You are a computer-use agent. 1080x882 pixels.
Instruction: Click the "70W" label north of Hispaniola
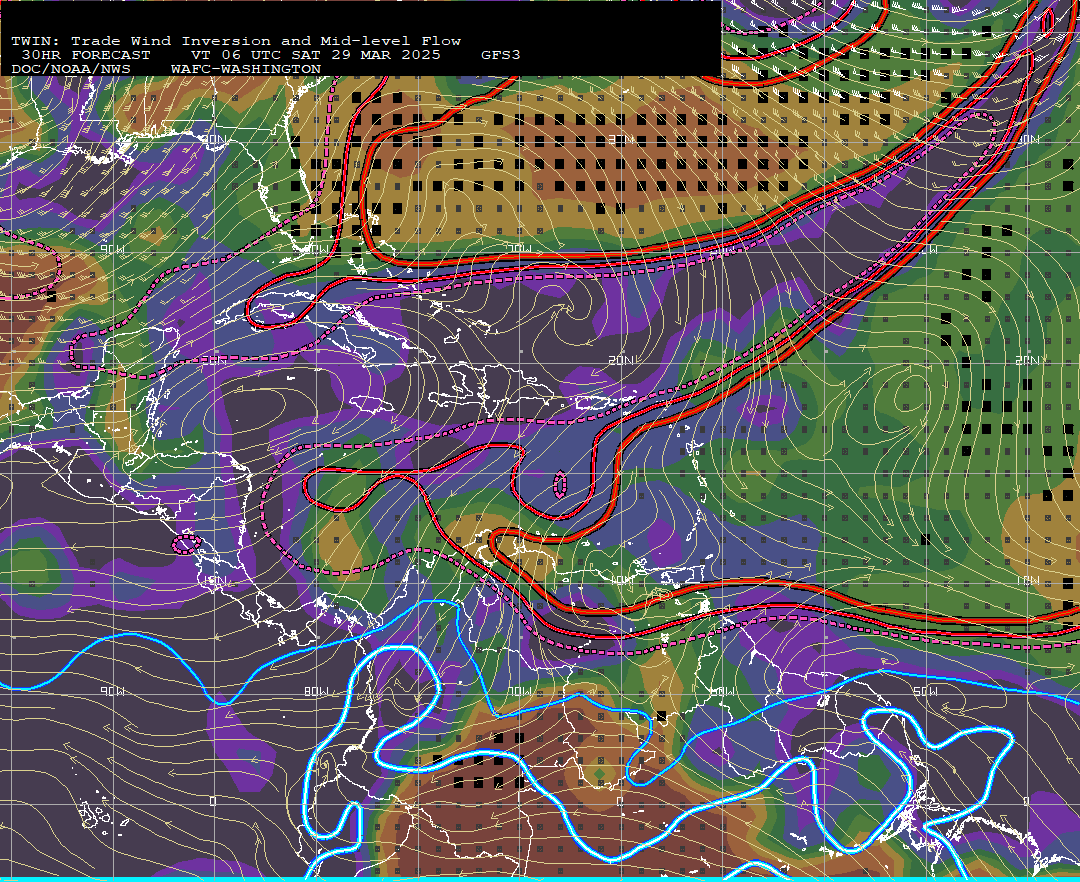click(520, 249)
